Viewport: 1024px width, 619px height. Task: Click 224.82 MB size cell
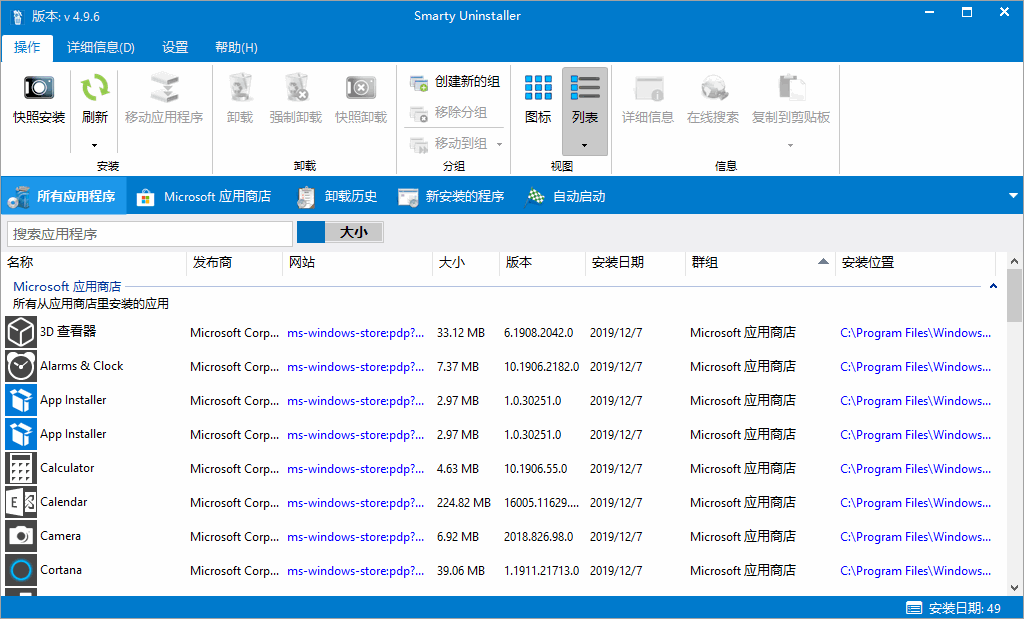pos(464,502)
